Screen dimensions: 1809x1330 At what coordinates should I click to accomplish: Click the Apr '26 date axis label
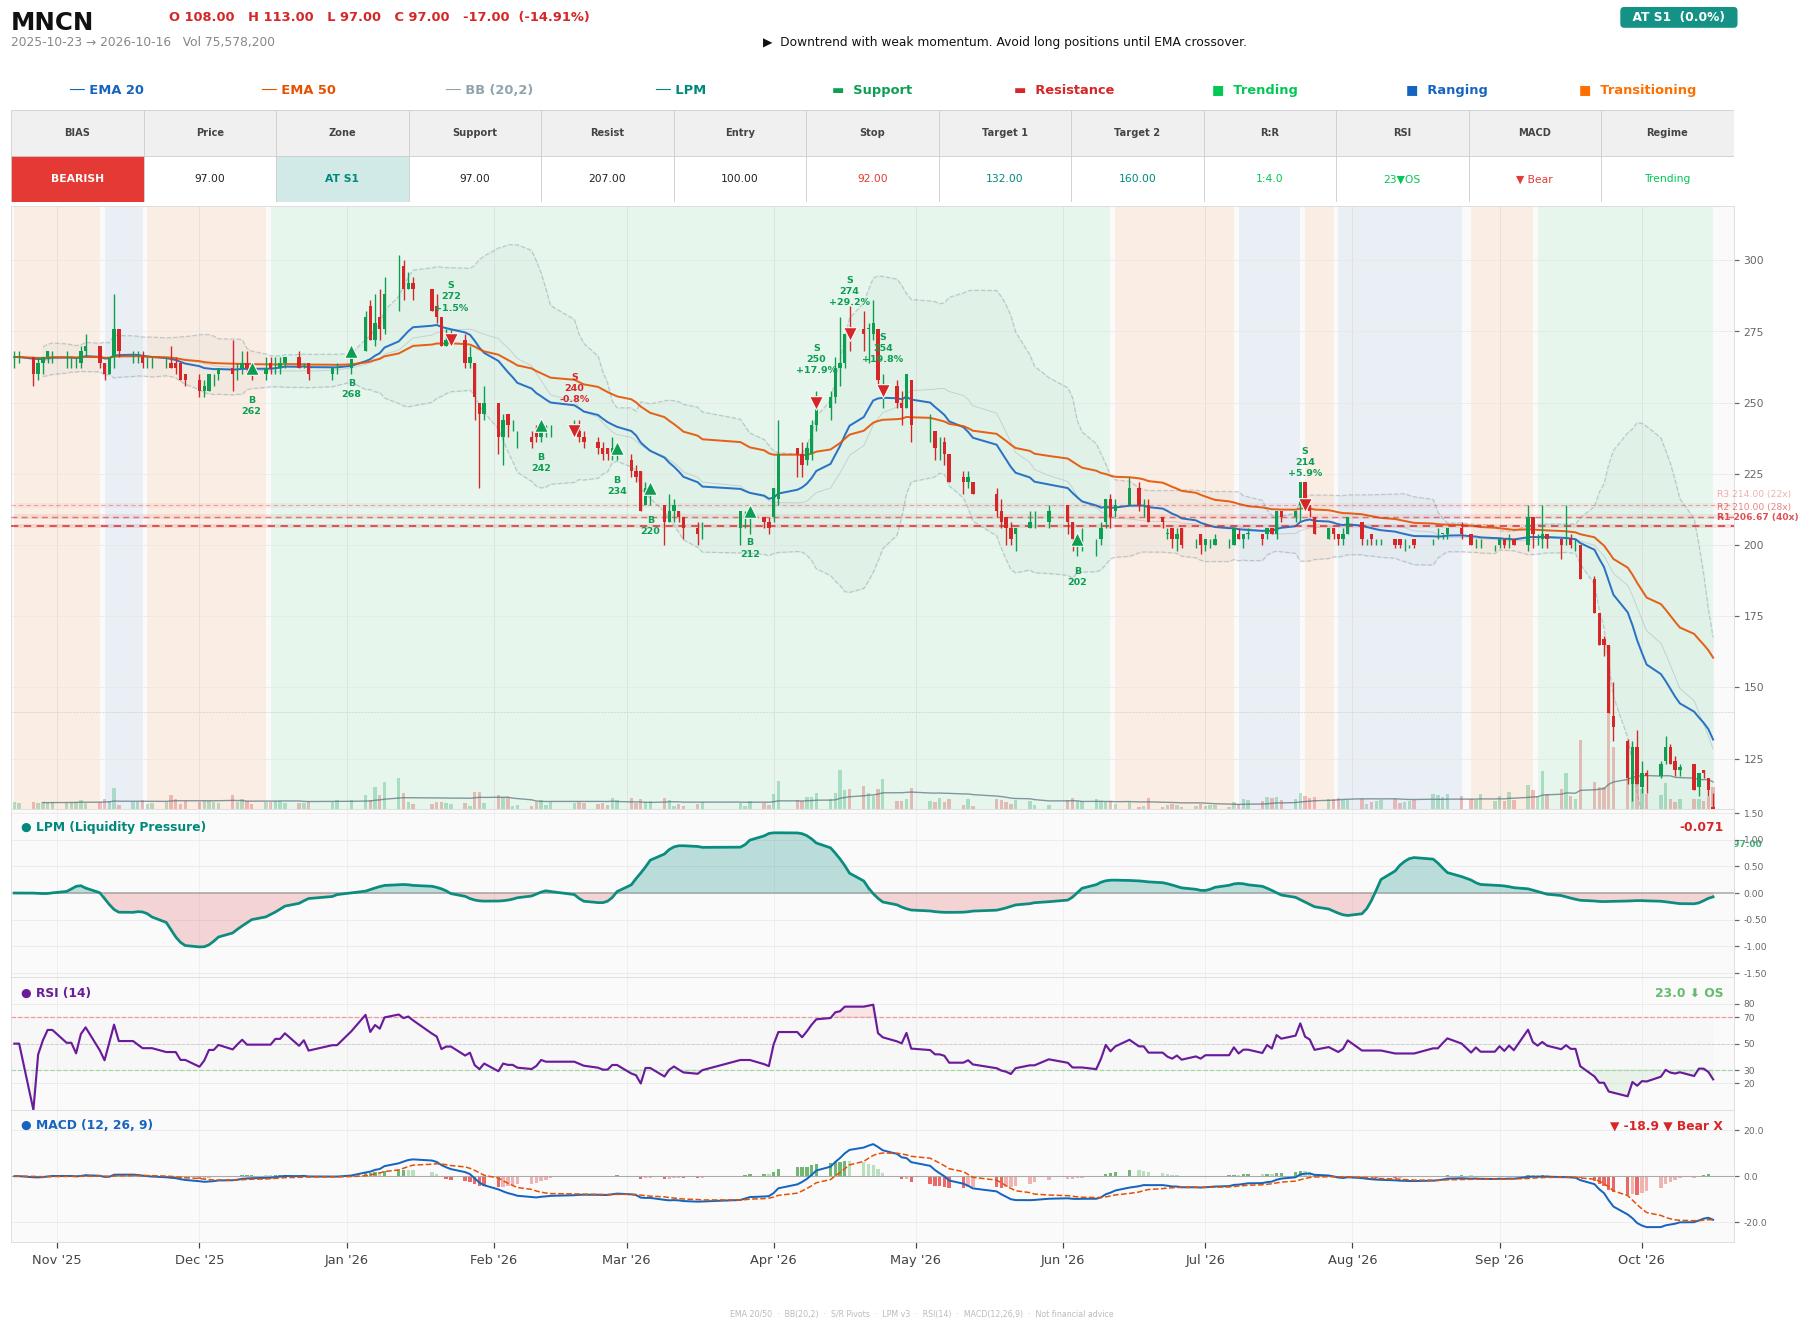tap(773, 1260)
